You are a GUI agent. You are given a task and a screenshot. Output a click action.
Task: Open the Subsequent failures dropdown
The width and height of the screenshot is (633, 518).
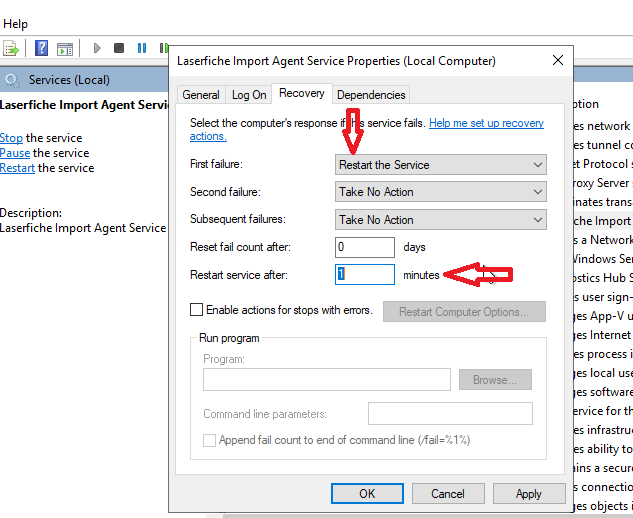point(440,220)
